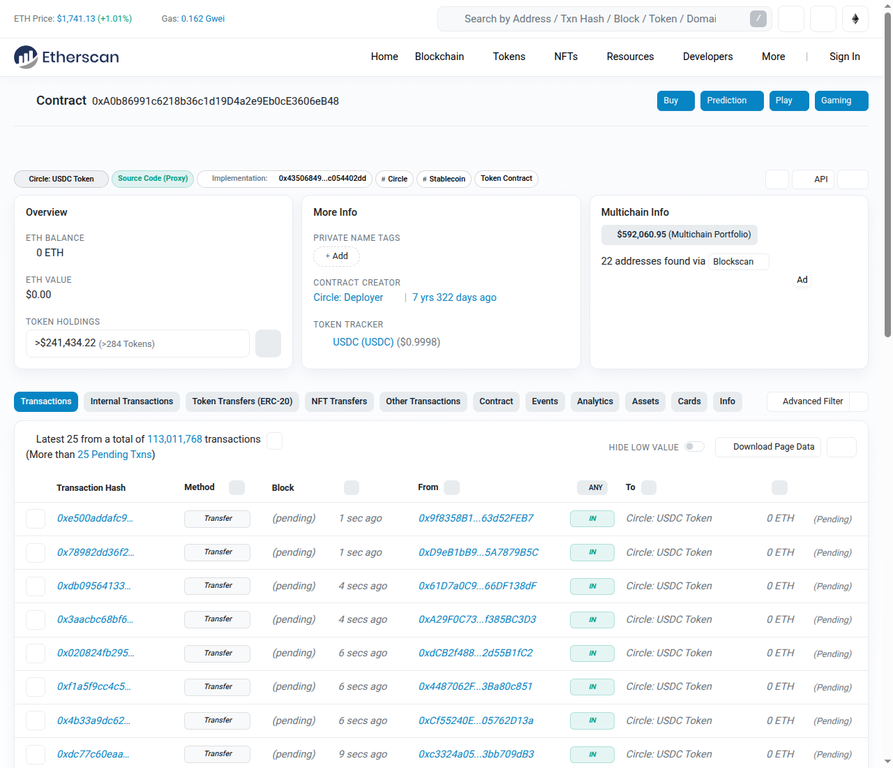Open details box for transaction 0xe500addafc9
This screenshot has height=768, width=893.
click(35, 519)
